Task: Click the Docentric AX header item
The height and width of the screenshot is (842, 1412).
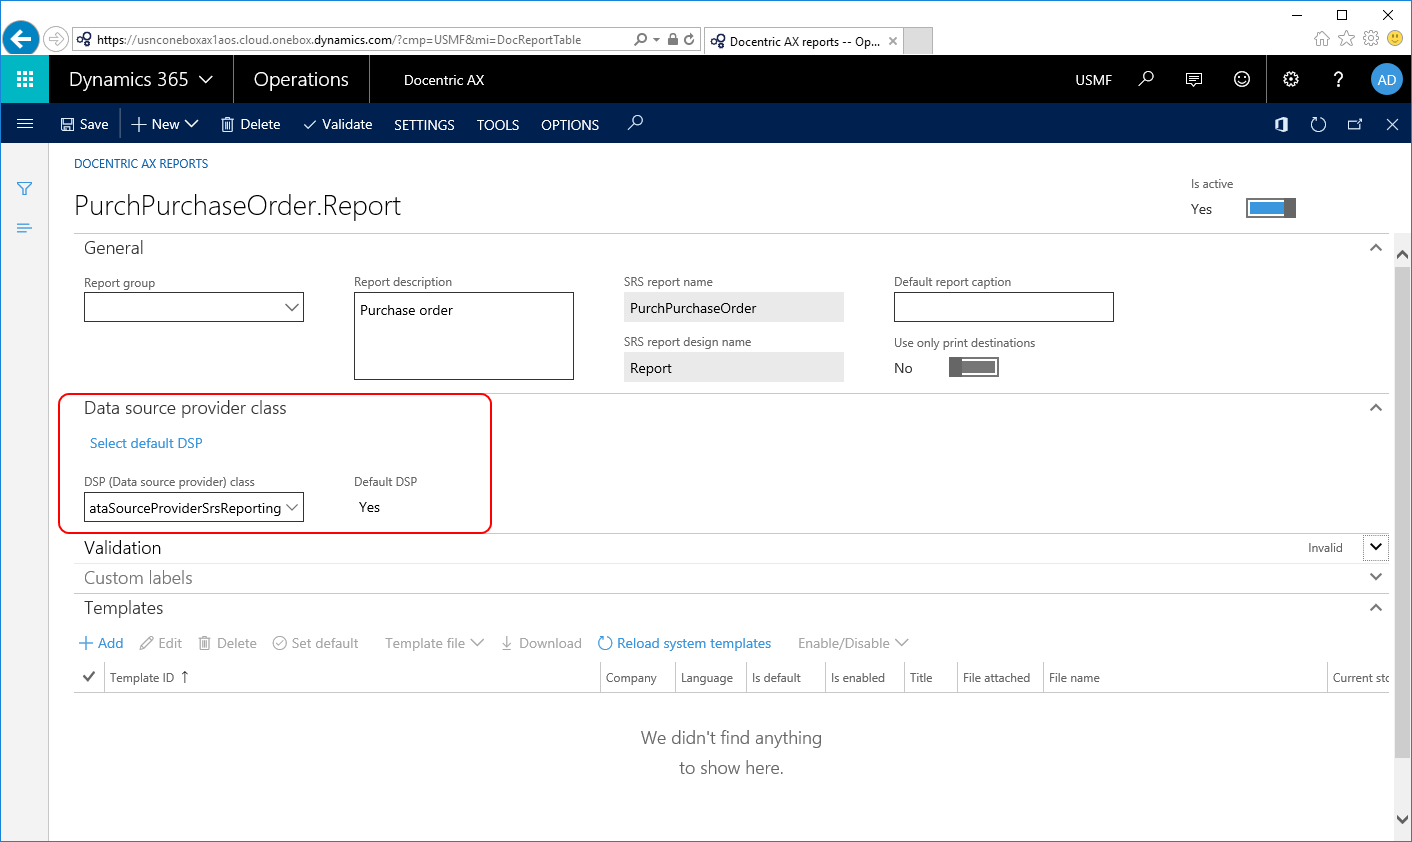Action: pyautogui.click(x=444, y=80)
